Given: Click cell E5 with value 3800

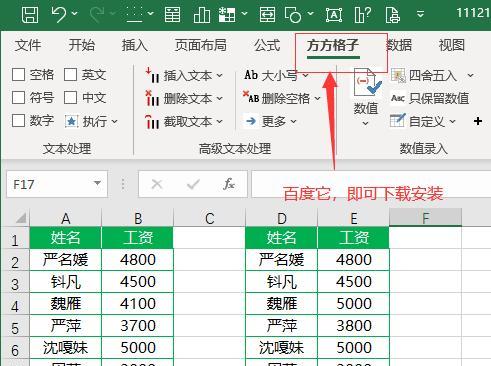Looking at the screenshot, I should [x=353, y=326].
